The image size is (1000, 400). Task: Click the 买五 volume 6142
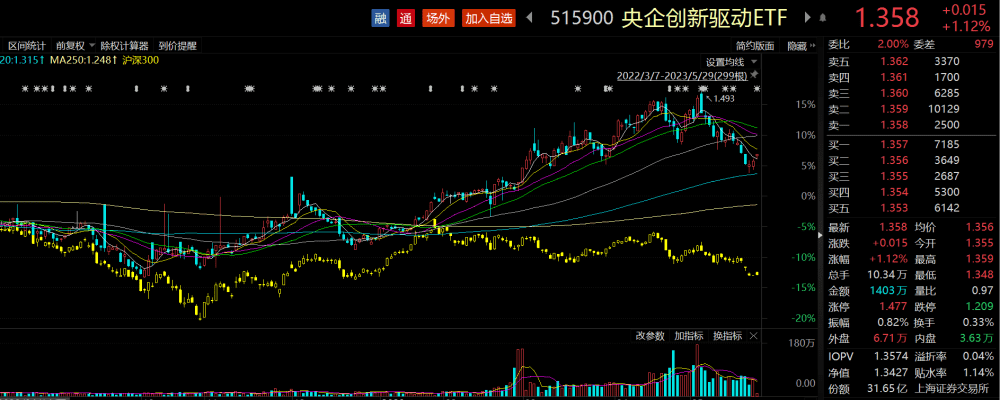tap(947, 208)
